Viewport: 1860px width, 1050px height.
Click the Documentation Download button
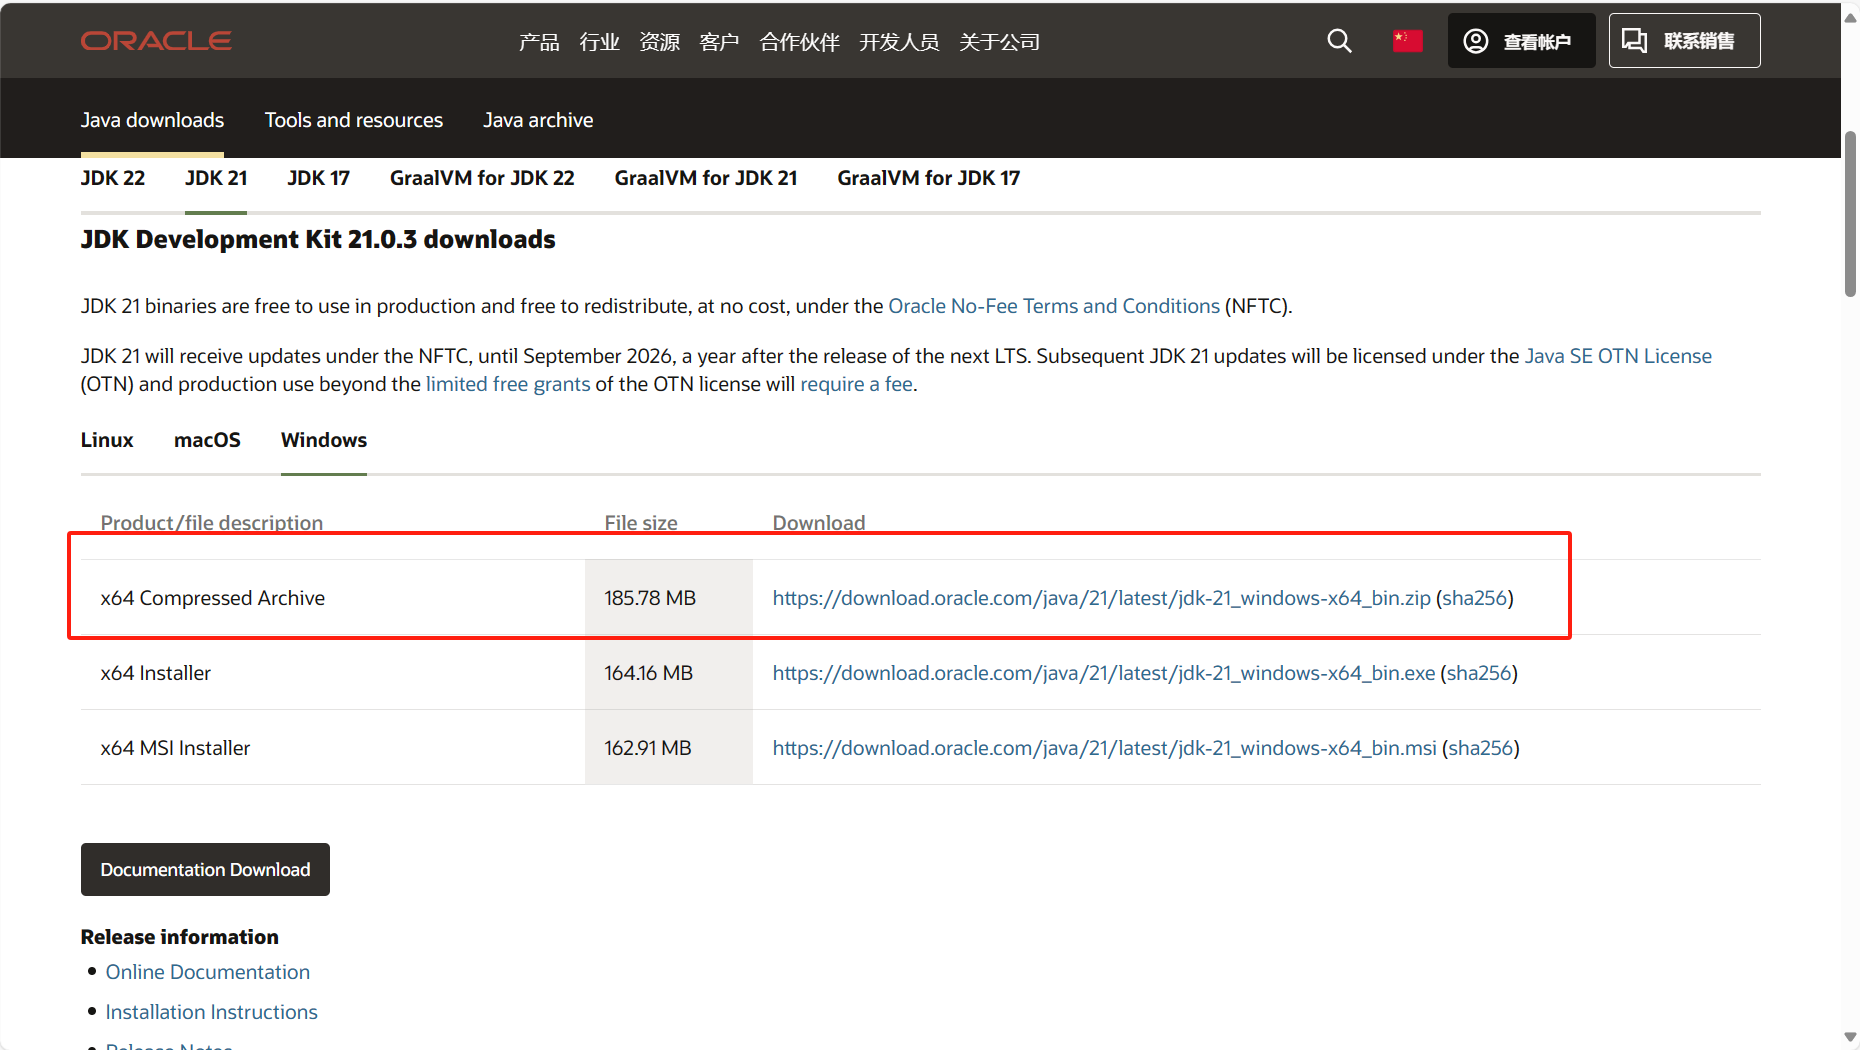pyautogui.click(x=205, y=869)
